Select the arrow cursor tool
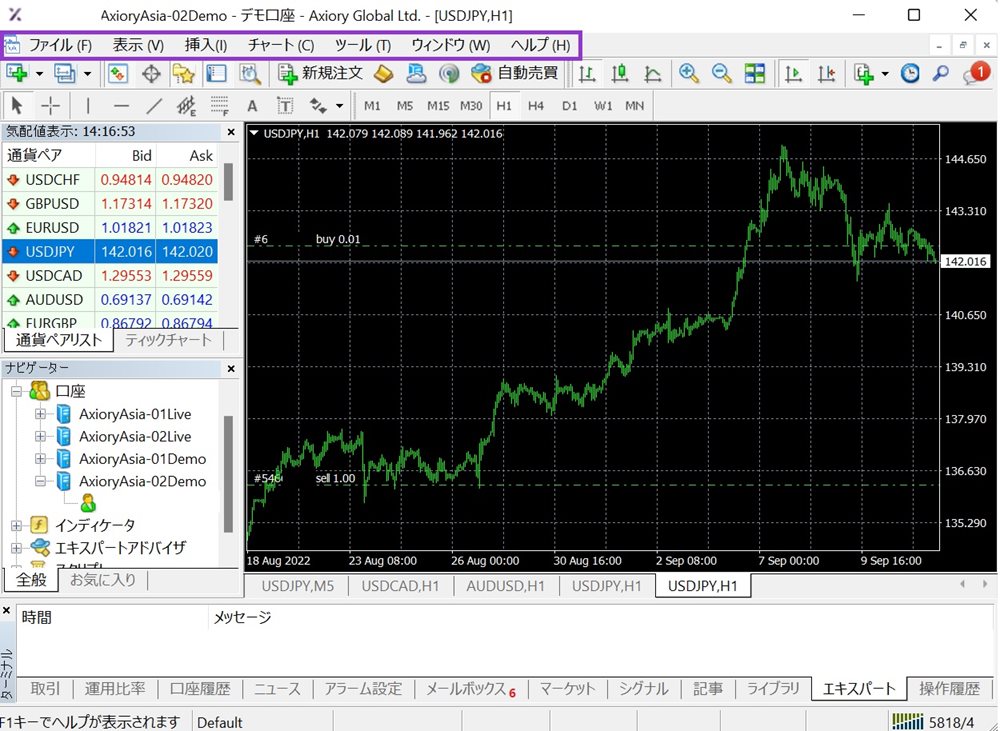The width and height of the screenshot is (1000, 731). (17, 105)
